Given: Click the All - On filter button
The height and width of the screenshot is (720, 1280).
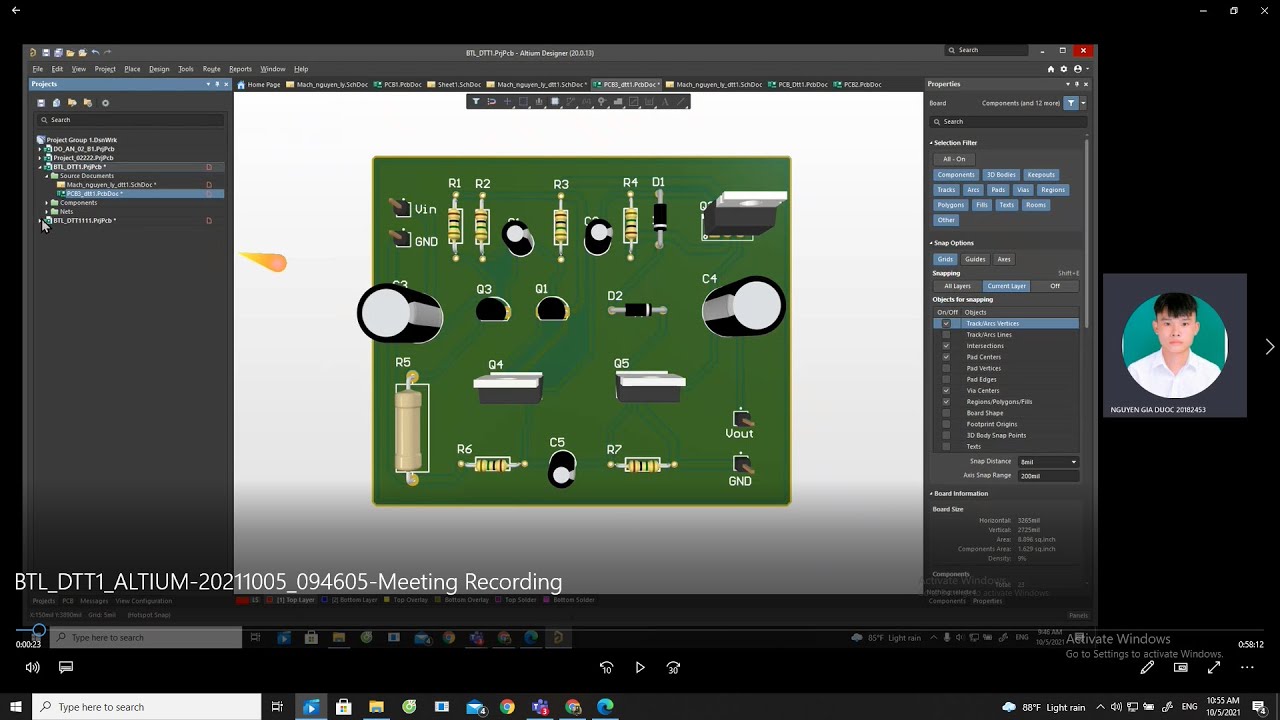Looking at the screenshot, I should coord(954,159).
